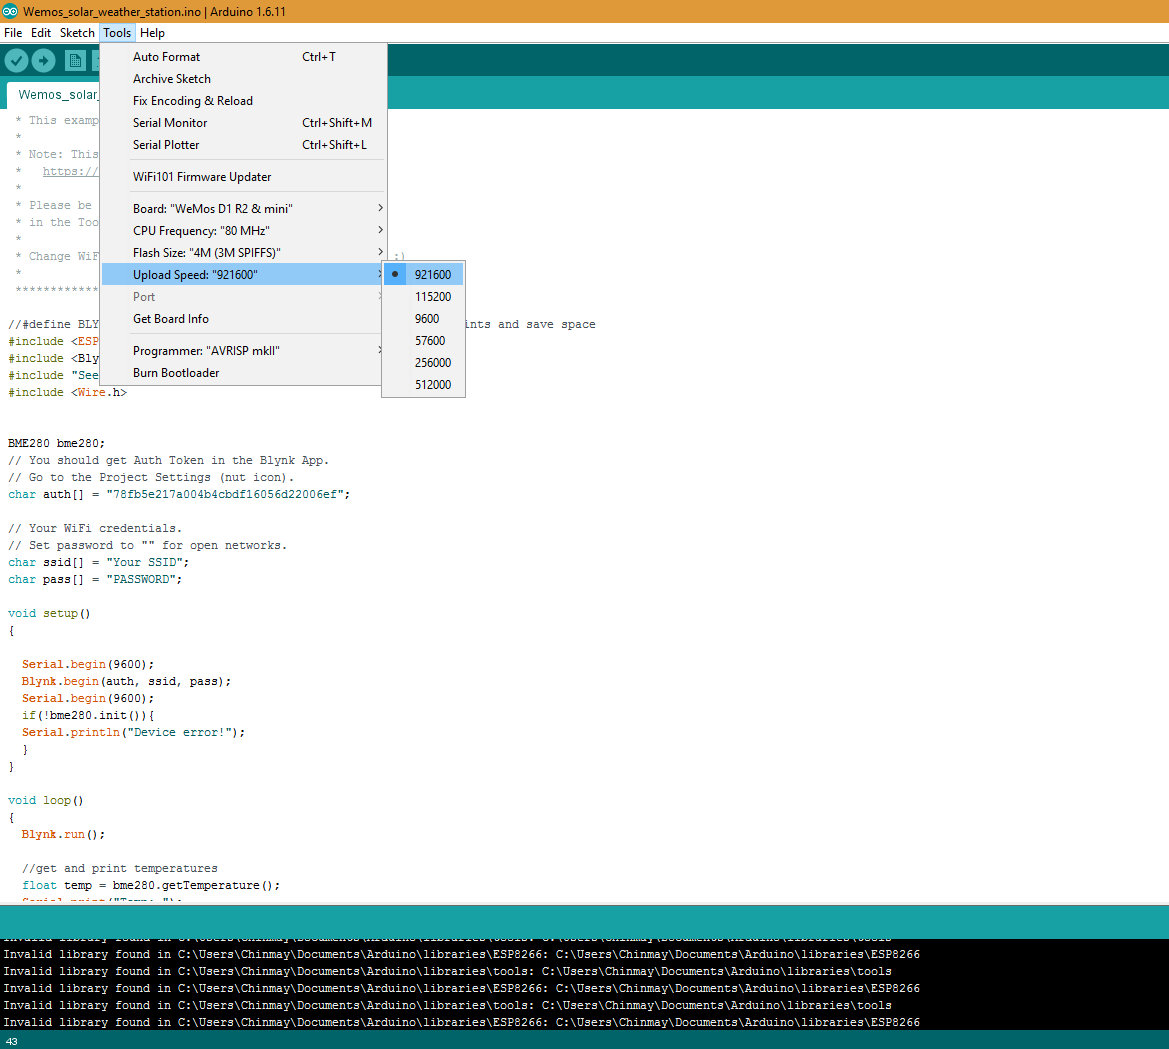Expand the CPU Frequency "80 MHz" submenu
1169x1049 pixels.
pos(243,230)
